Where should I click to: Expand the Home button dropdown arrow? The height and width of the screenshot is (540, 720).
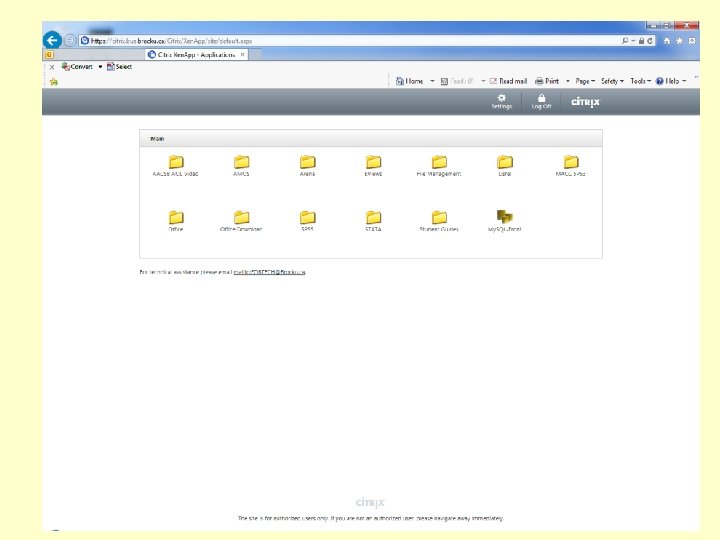tap(432, 81)
